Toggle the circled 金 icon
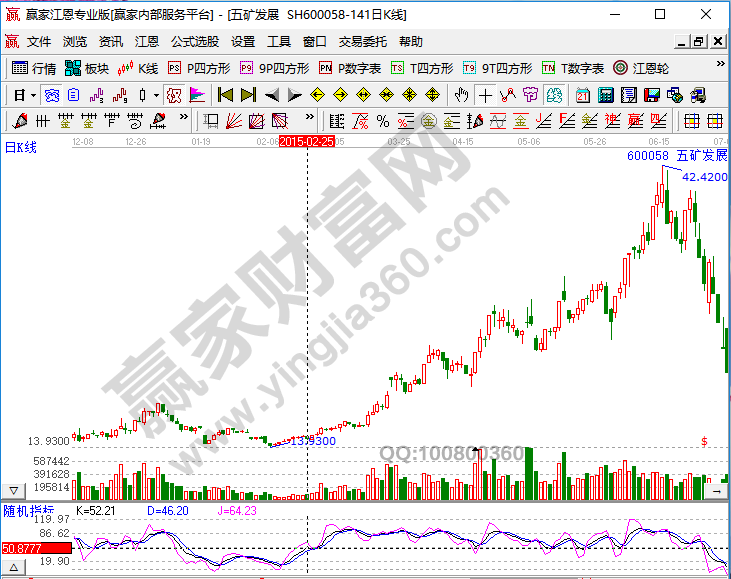This screenshot has height=579, width=731. (428, 121)
